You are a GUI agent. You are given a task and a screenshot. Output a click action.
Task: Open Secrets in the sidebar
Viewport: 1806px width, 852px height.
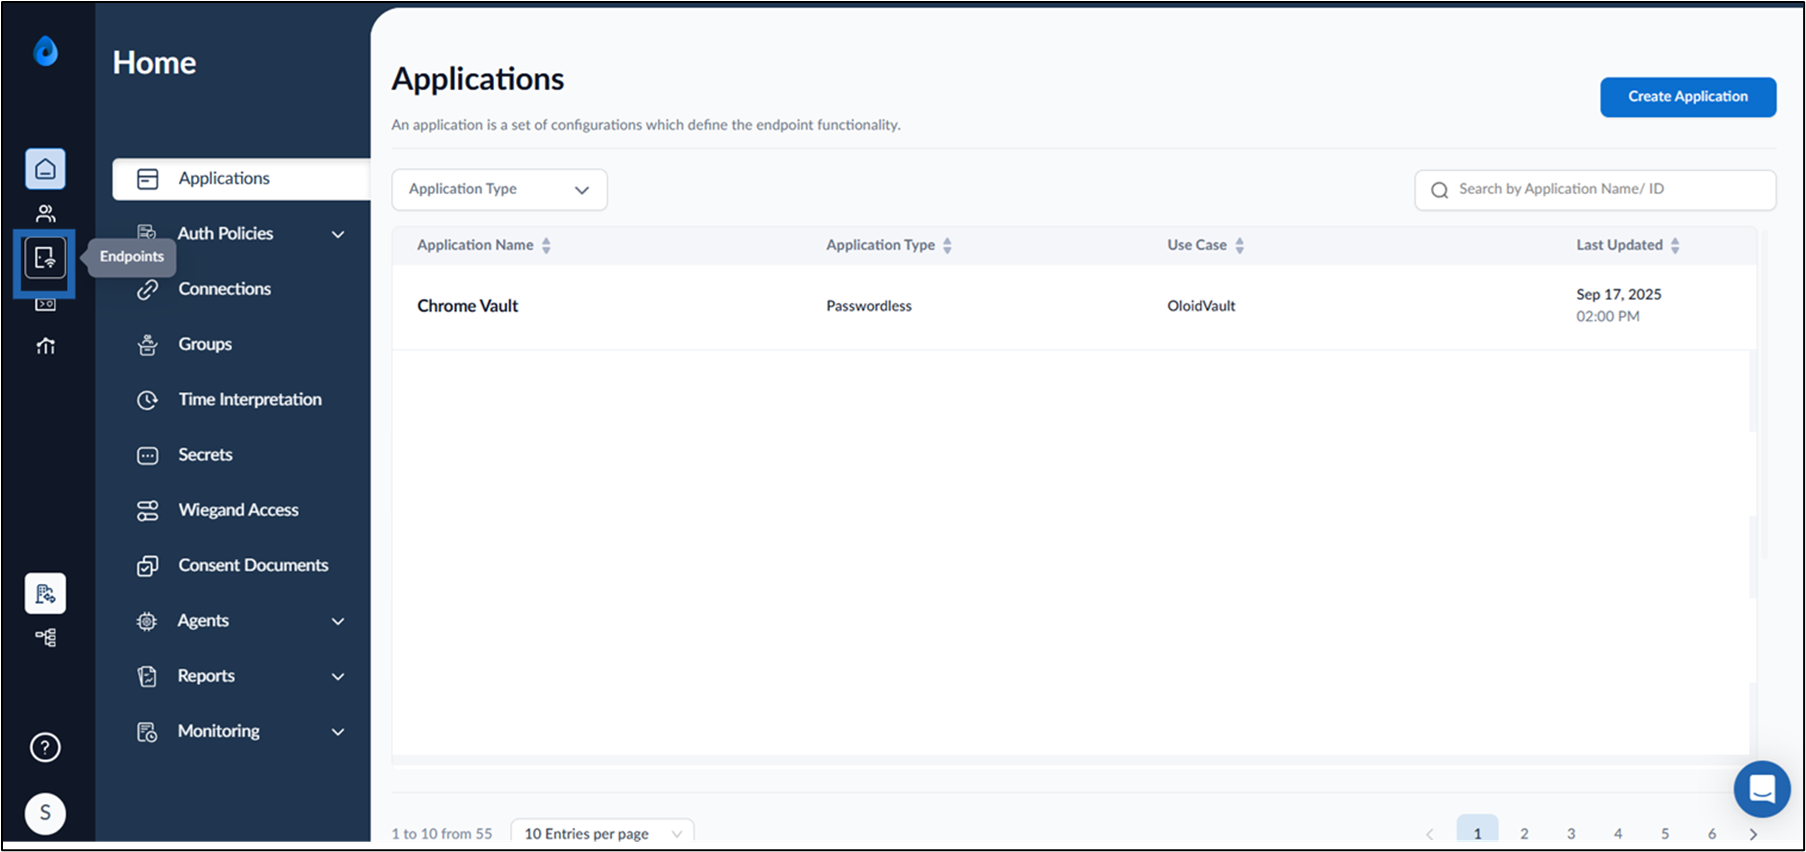click(x=205, y=455)
